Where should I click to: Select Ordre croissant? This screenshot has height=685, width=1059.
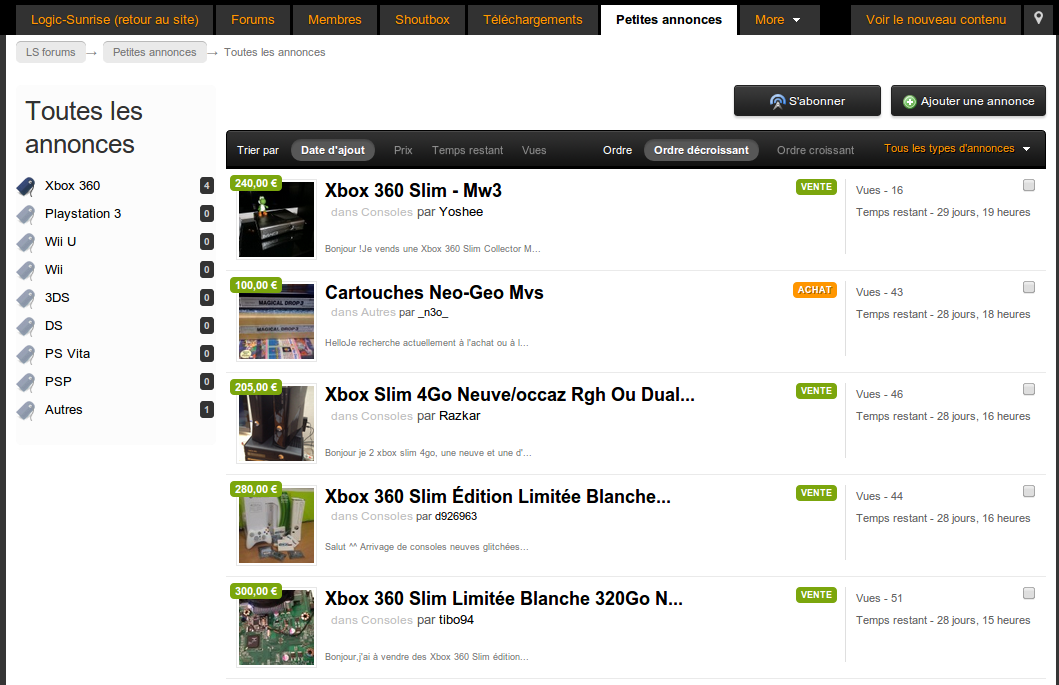coord(815,150)
